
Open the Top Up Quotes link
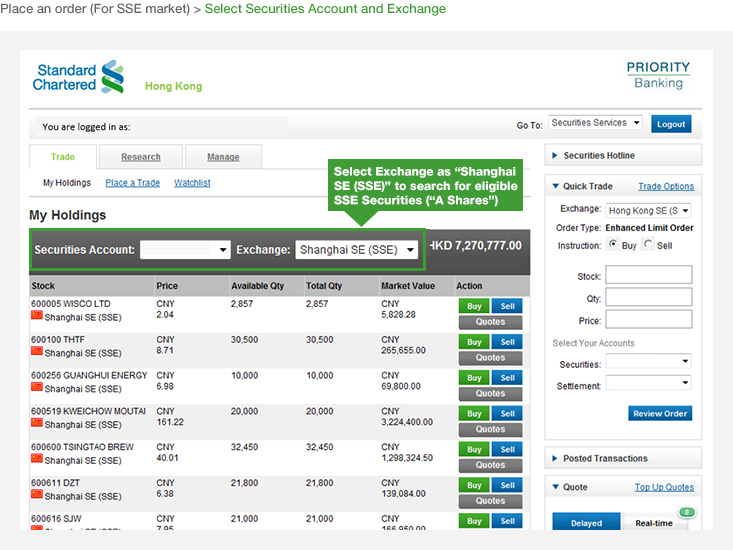tap(664, 487)
